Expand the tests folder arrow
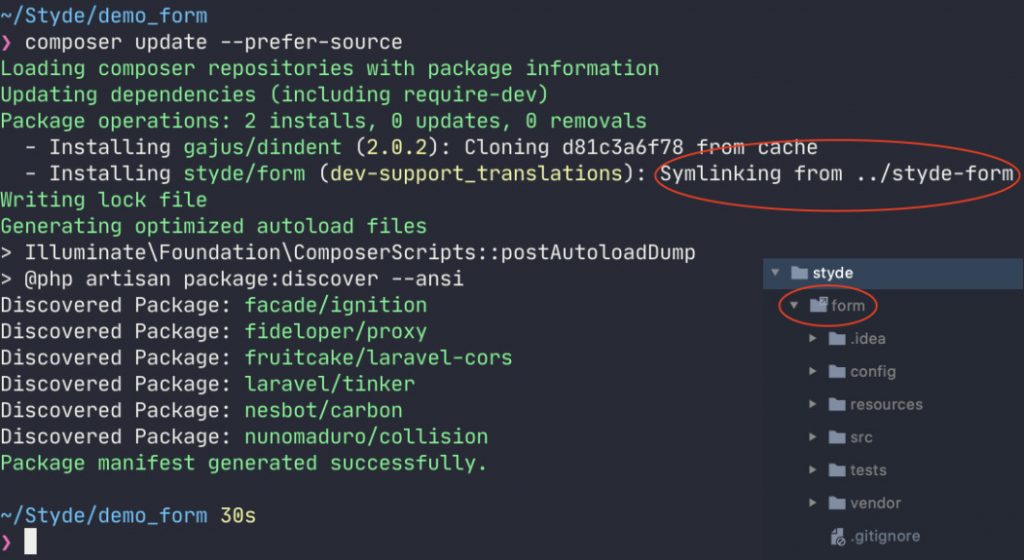 [x=812, y=469]
